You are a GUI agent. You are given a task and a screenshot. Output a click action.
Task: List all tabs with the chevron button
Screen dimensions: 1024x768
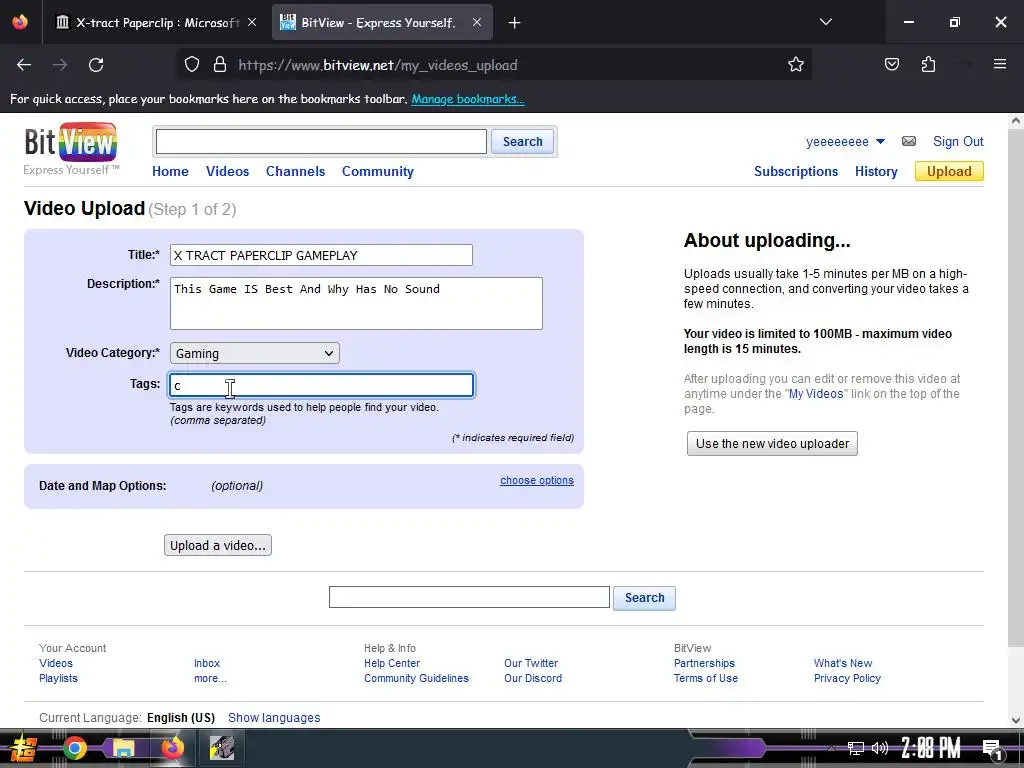click(825, 22)
